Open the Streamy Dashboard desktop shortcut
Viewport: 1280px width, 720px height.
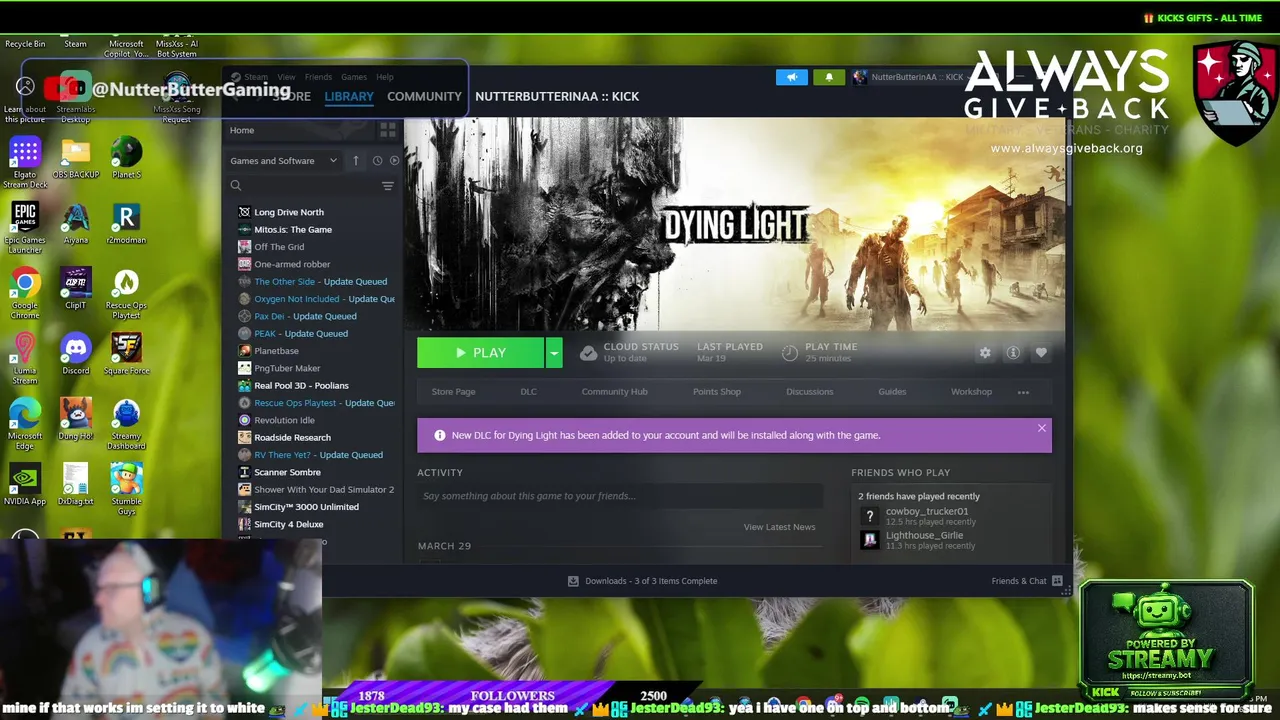pyautogui.click(x=126, y=423)
